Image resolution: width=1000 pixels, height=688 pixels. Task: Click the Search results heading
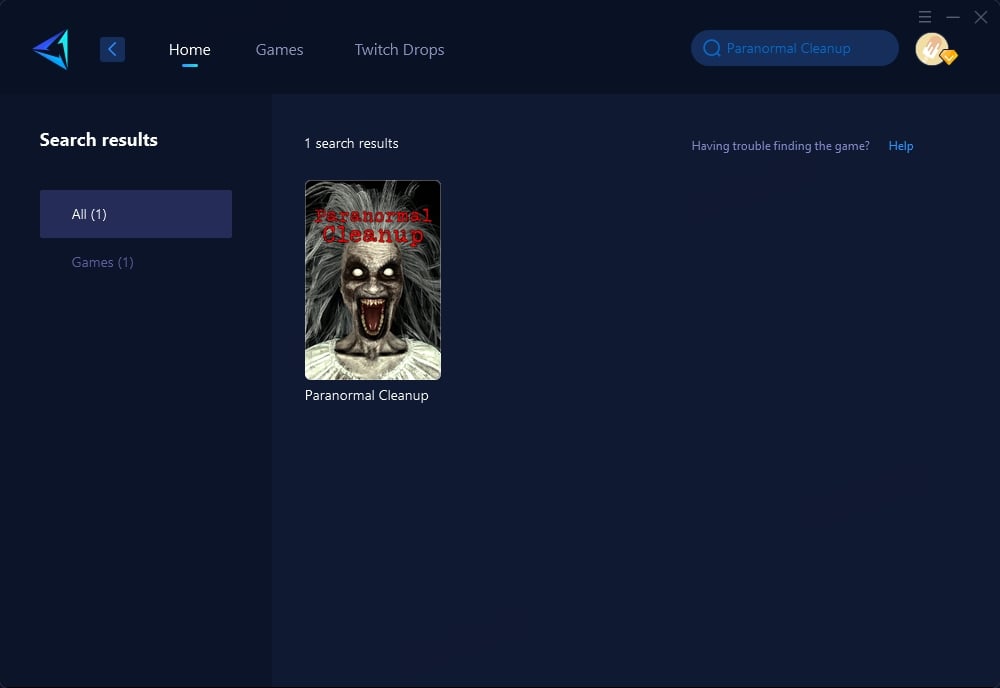point(99,140)
